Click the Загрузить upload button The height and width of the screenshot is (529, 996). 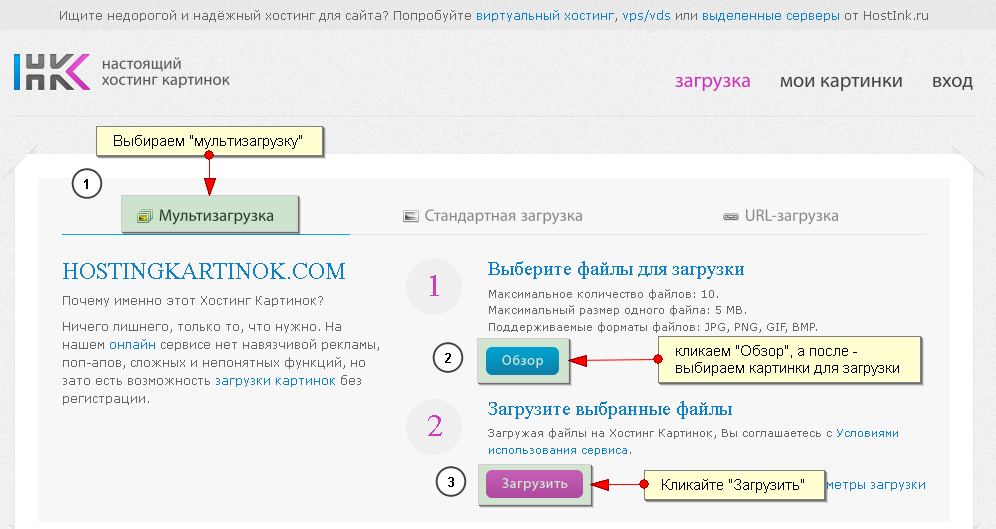coord(534,484)
